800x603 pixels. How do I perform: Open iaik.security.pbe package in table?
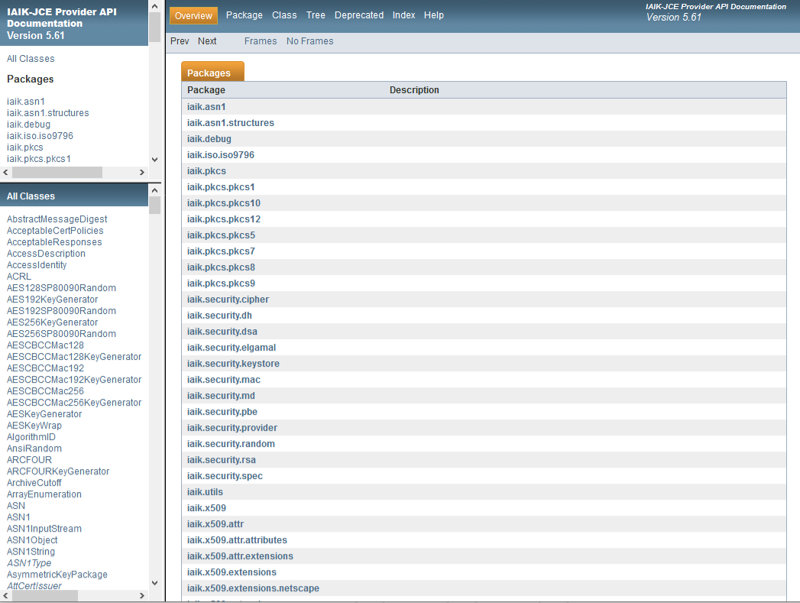click(x=222, y=412)
